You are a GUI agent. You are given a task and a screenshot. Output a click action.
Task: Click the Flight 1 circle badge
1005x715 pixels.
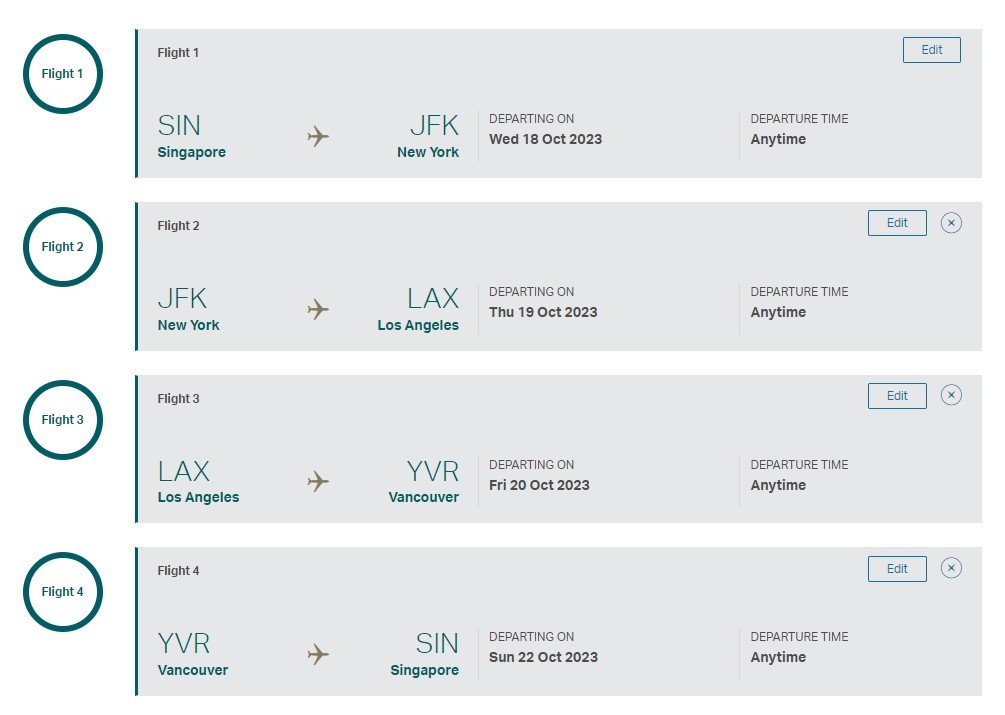(62, 73)
